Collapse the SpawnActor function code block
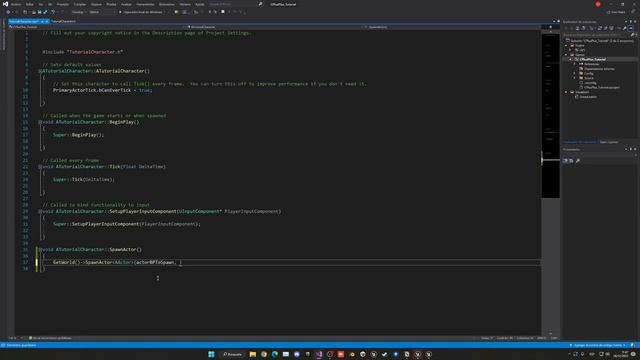 pos(40,249)
